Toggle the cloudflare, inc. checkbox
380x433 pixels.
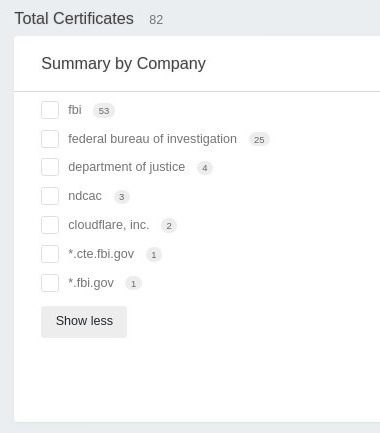tap(50, 225)
